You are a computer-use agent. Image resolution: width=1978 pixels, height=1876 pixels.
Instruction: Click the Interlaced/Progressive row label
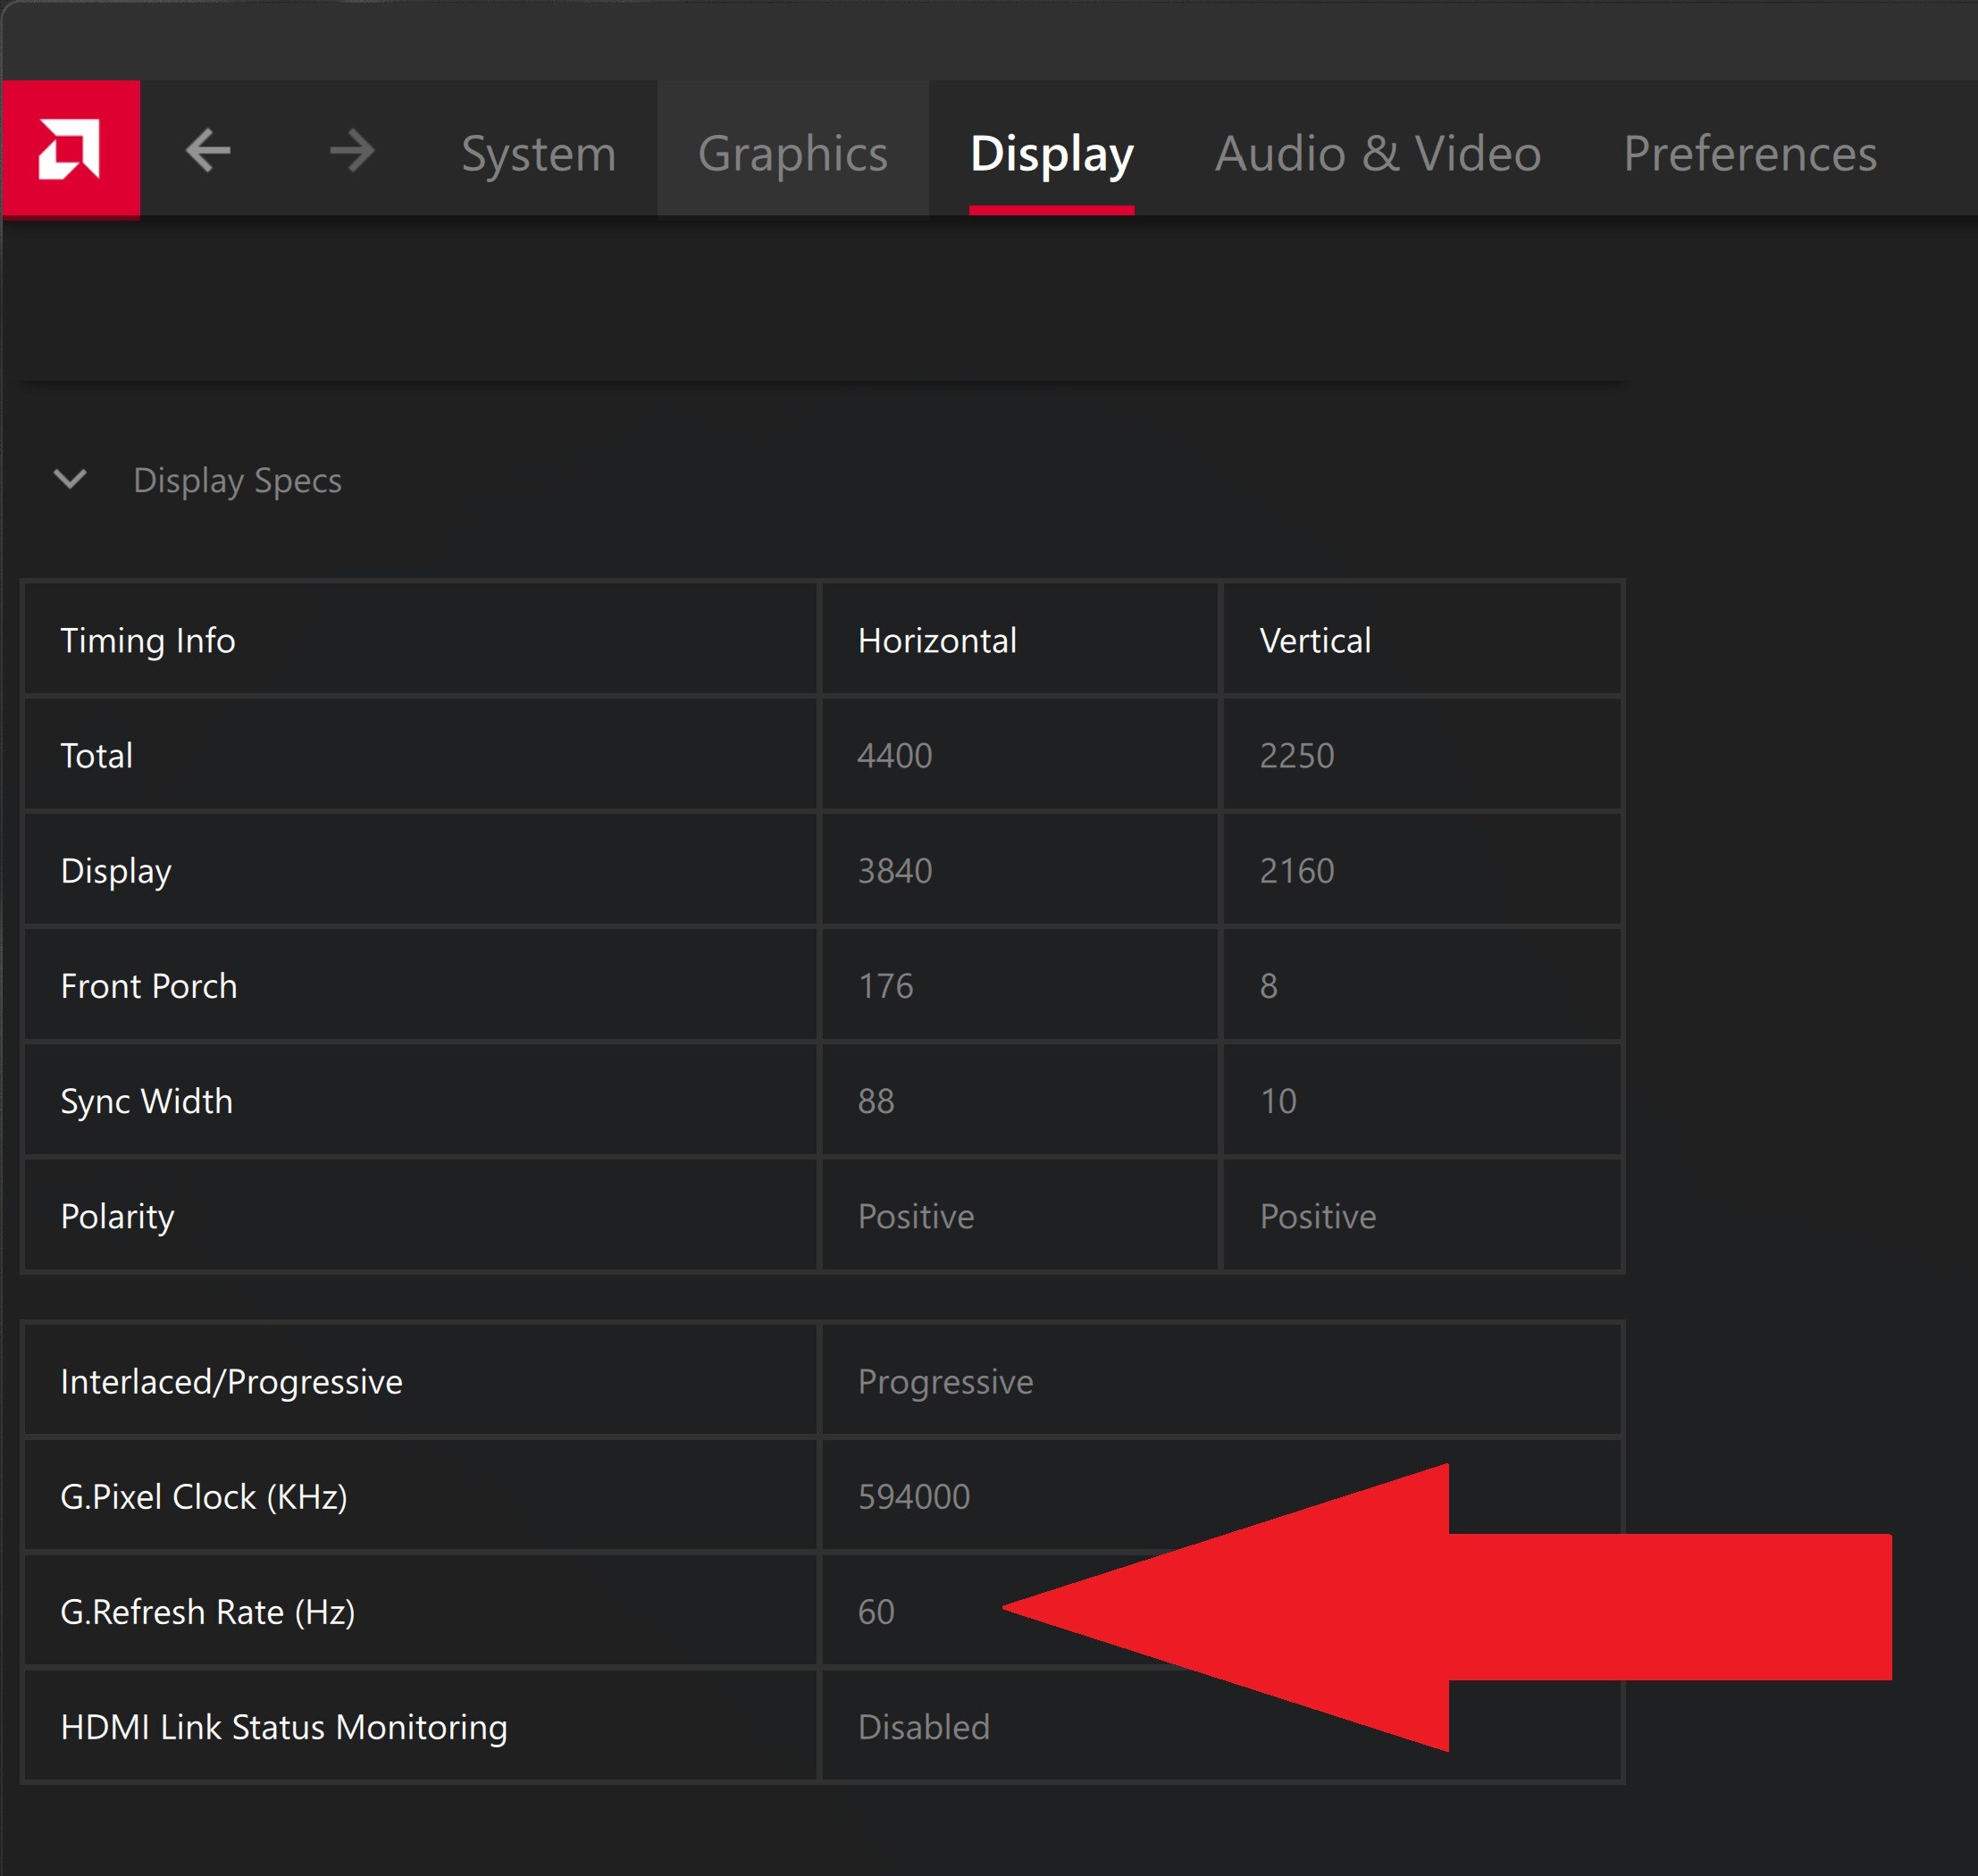click(x=231, y=1382)
